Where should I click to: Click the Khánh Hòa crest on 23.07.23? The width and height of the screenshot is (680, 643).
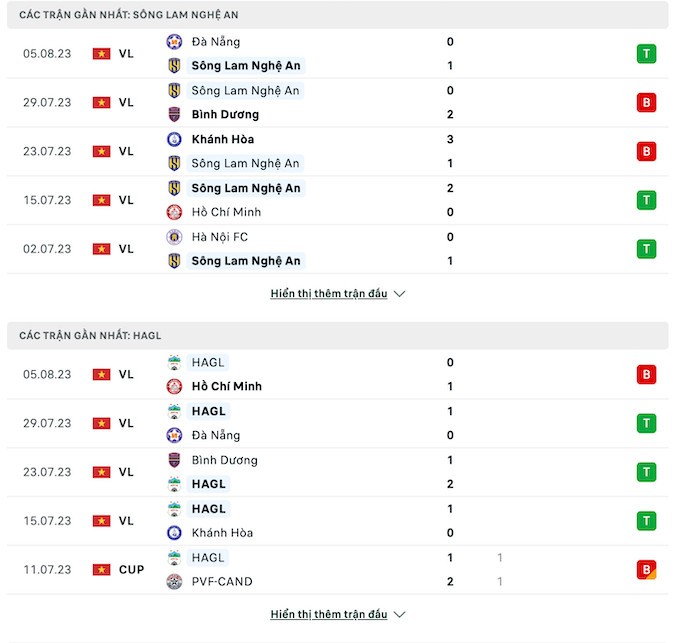174,139
